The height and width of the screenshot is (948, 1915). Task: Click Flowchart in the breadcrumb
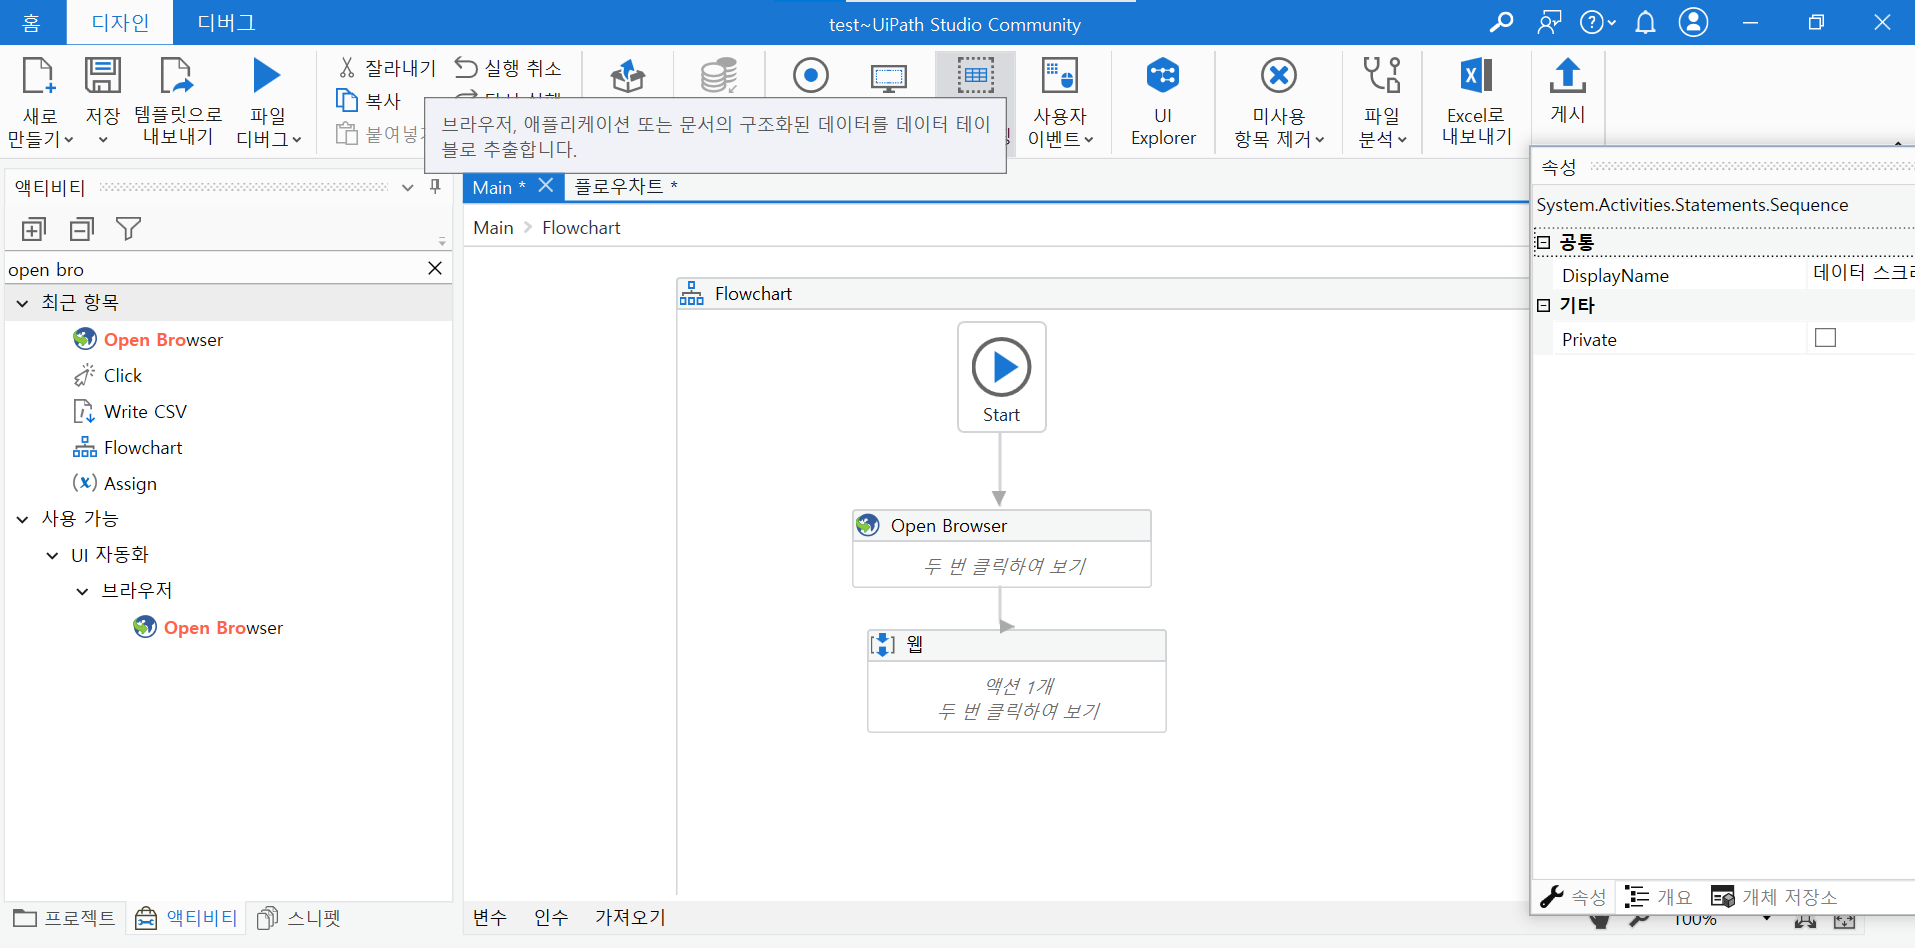click(581, 228)
